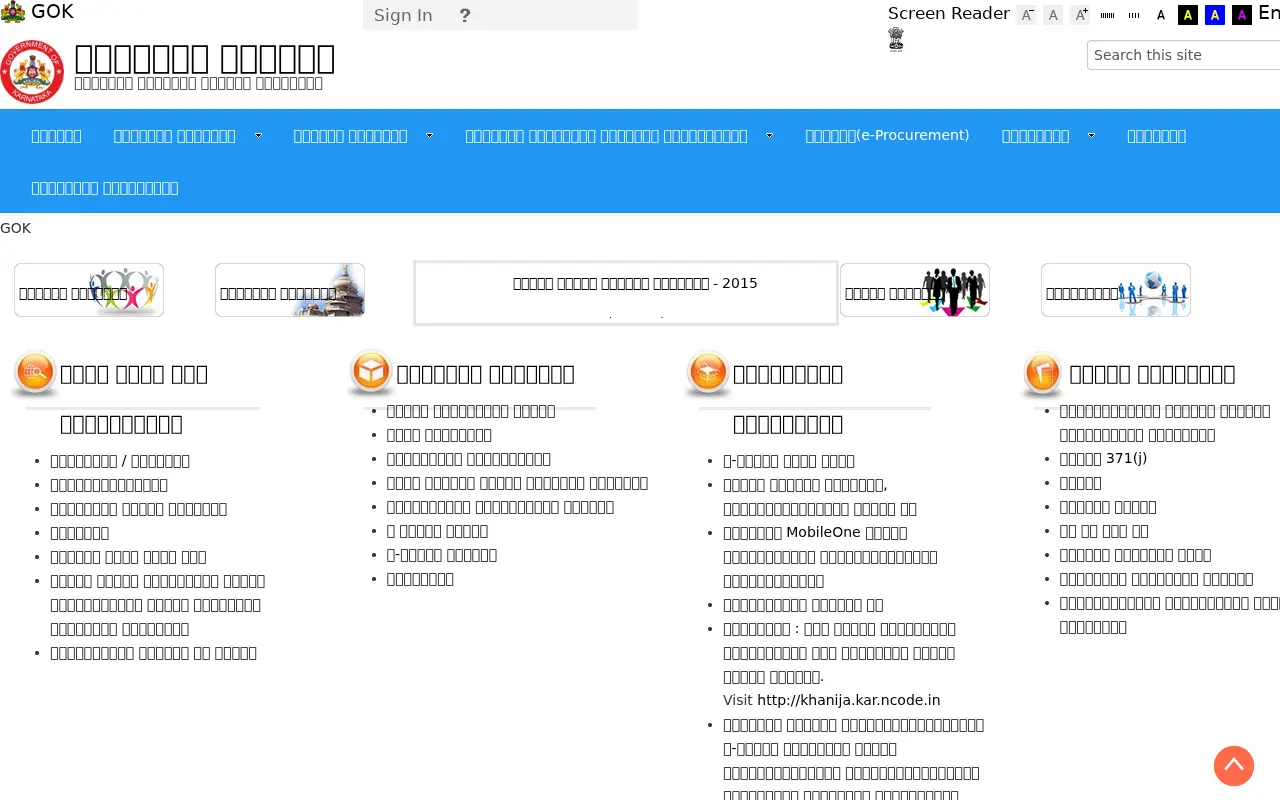Expand the last dropdown arrow in blue navigation bar
Image resolution: width=1280 pixels, height=800 pixels.
click(1091, 136)
